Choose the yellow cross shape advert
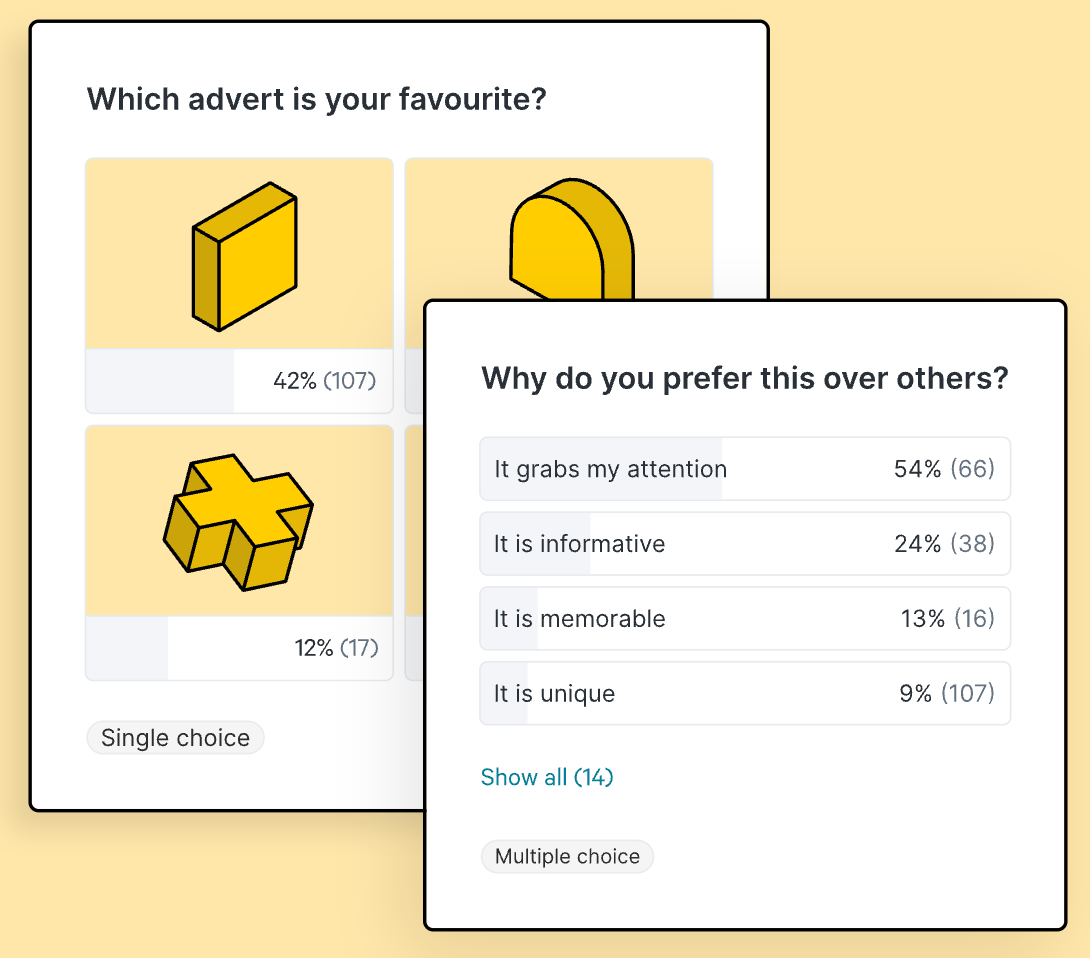The height and width of the screenshot is (958, 1090). 239,520
